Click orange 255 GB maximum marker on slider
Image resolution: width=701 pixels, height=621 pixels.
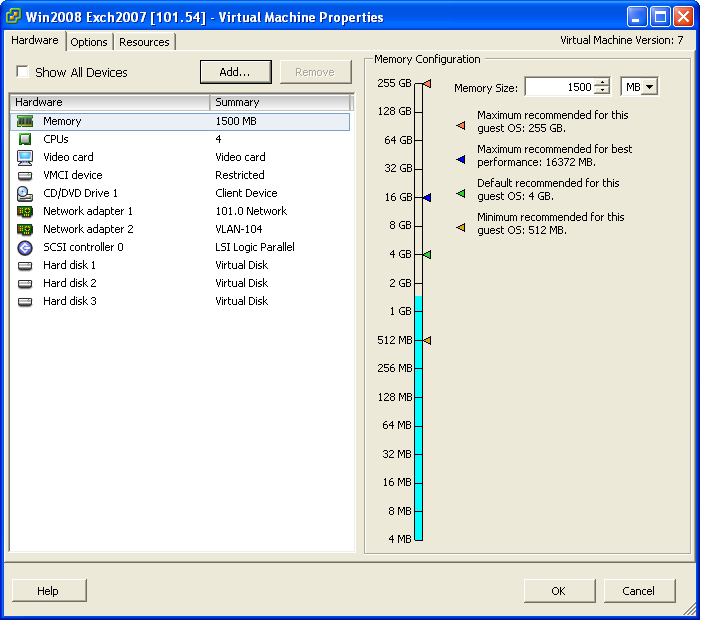click(x=427, y=84)
